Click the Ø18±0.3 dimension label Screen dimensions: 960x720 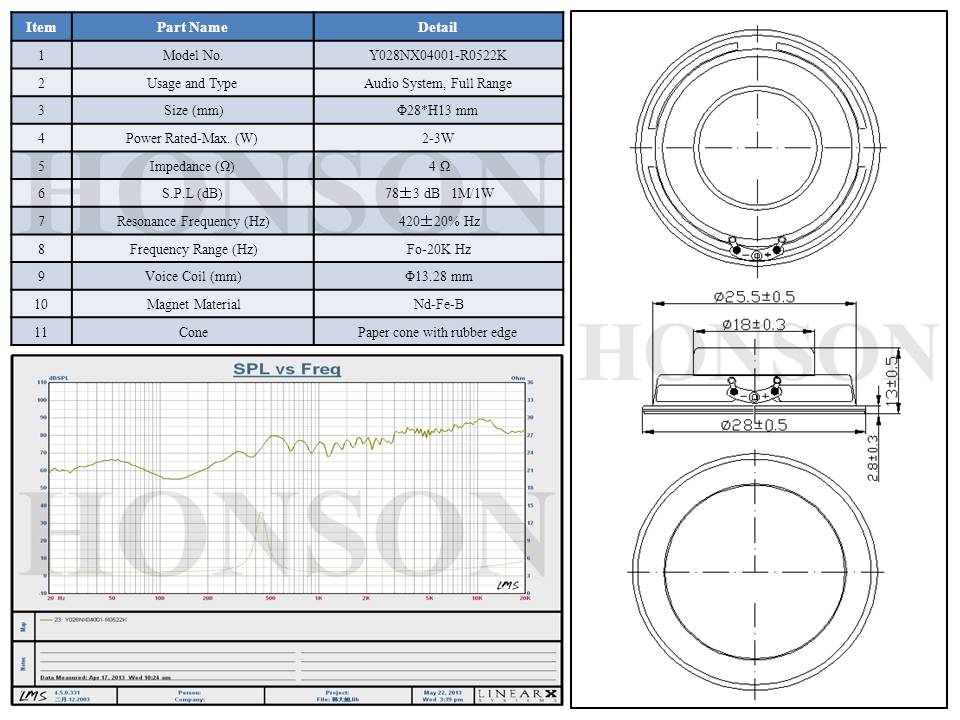pyautogui.click(x=755, y=324)
